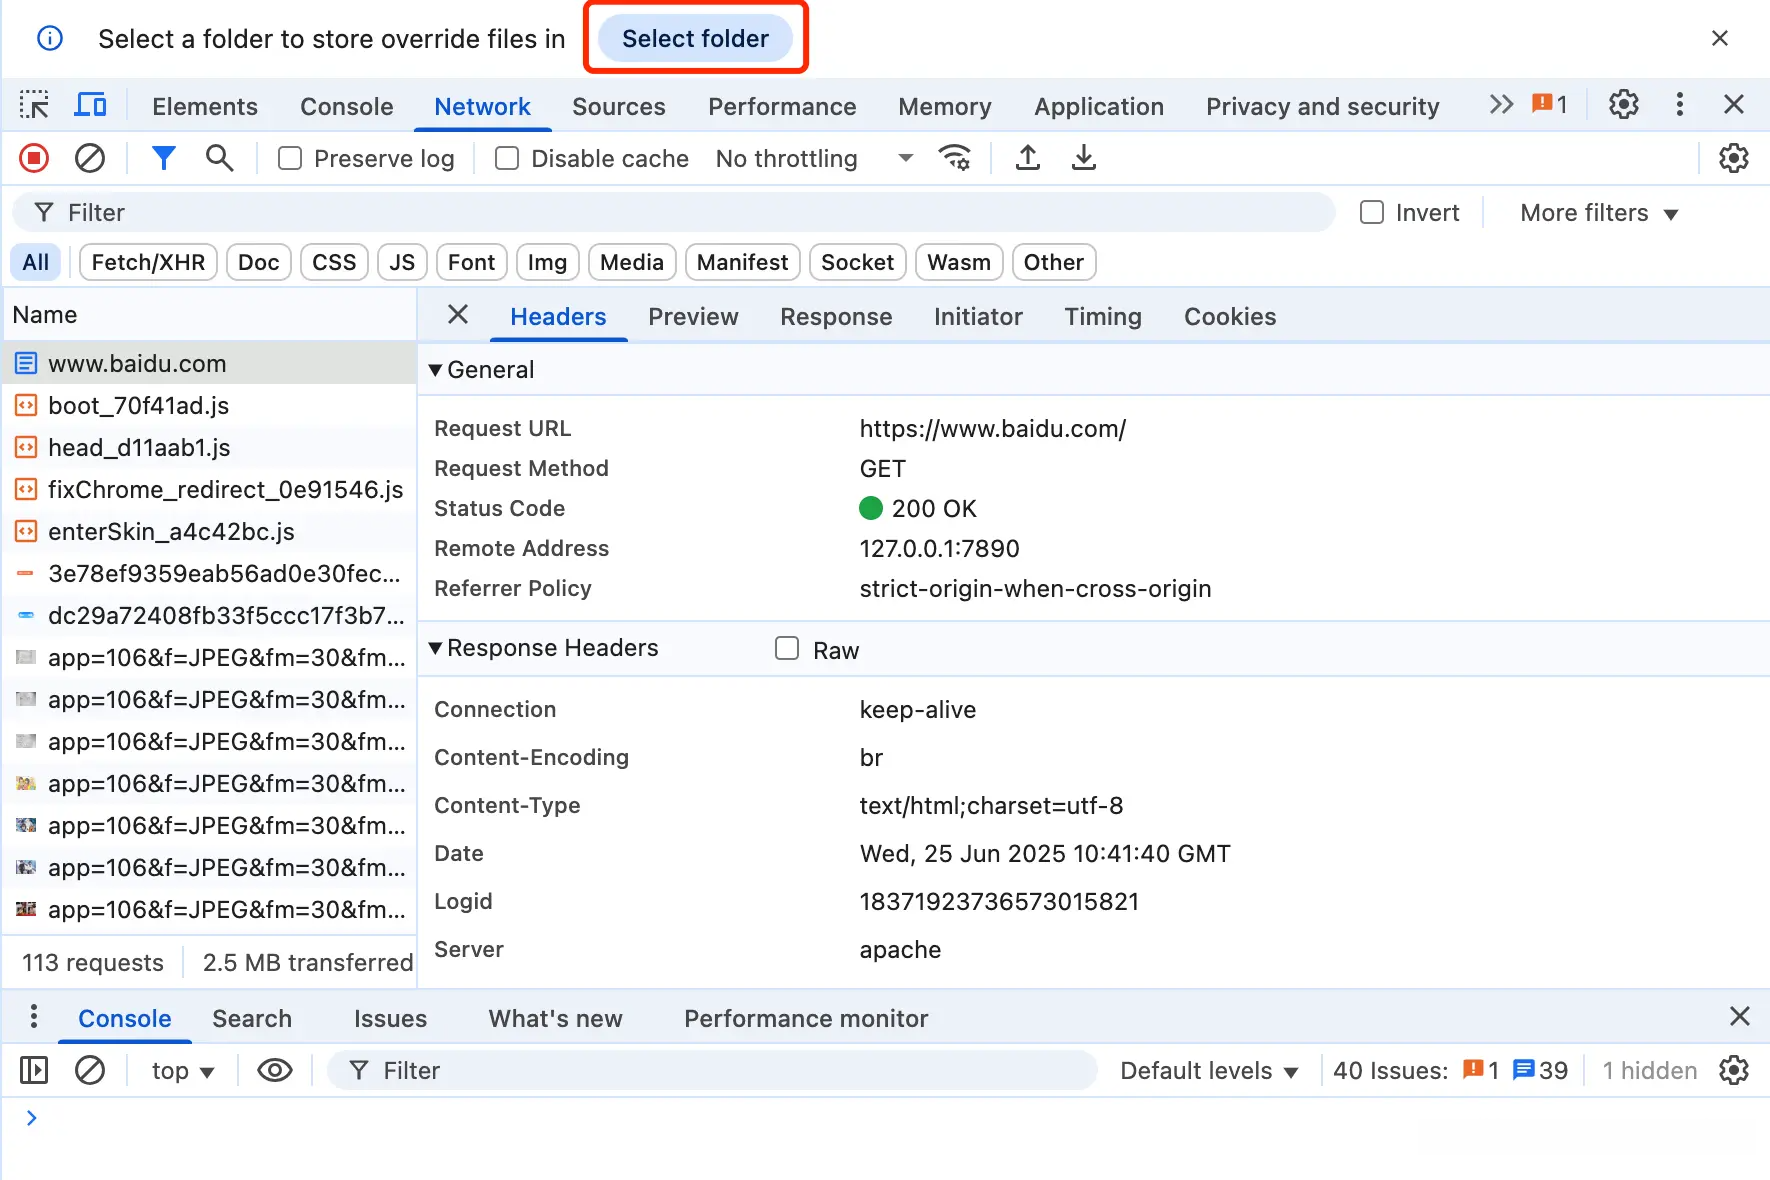Open the Timing tab for the request
This screenshot has height=1180, width=1770.
click(x=1102, y=317)
